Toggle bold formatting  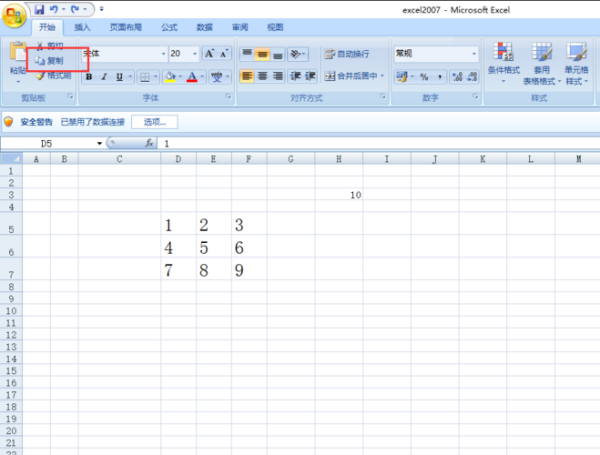coord(89,77)
